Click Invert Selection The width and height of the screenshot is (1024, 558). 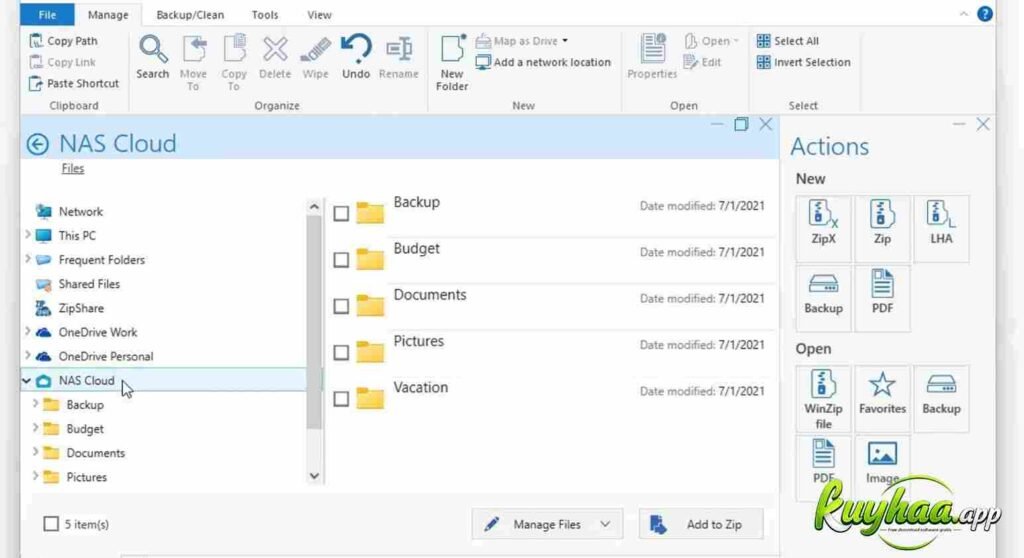click(804, 62)
